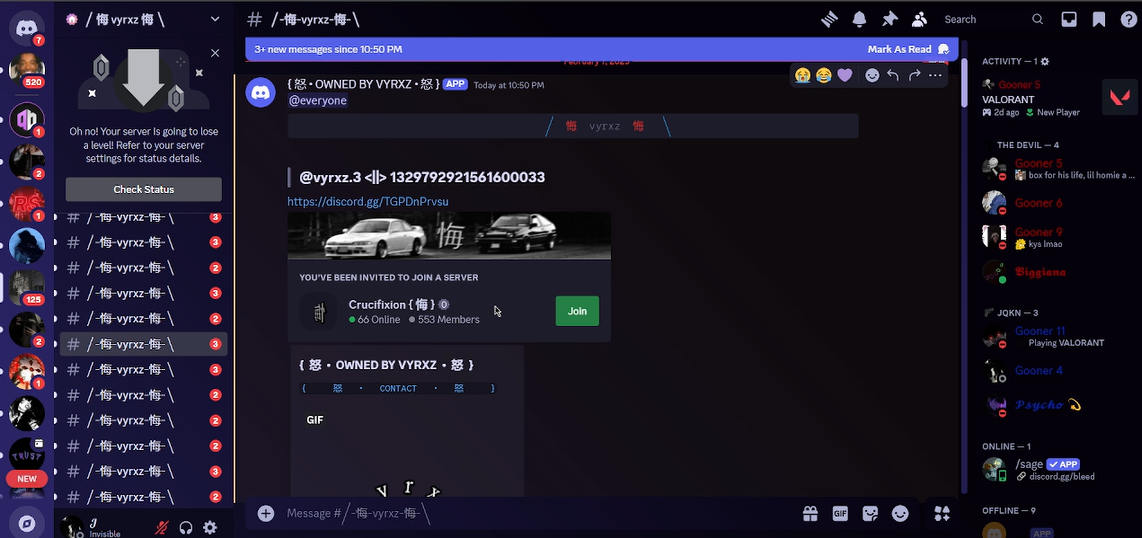Viewport: 1142px width, 538px height.
Task: Show pinned messages with the pin icon
Action: [889, 19]
